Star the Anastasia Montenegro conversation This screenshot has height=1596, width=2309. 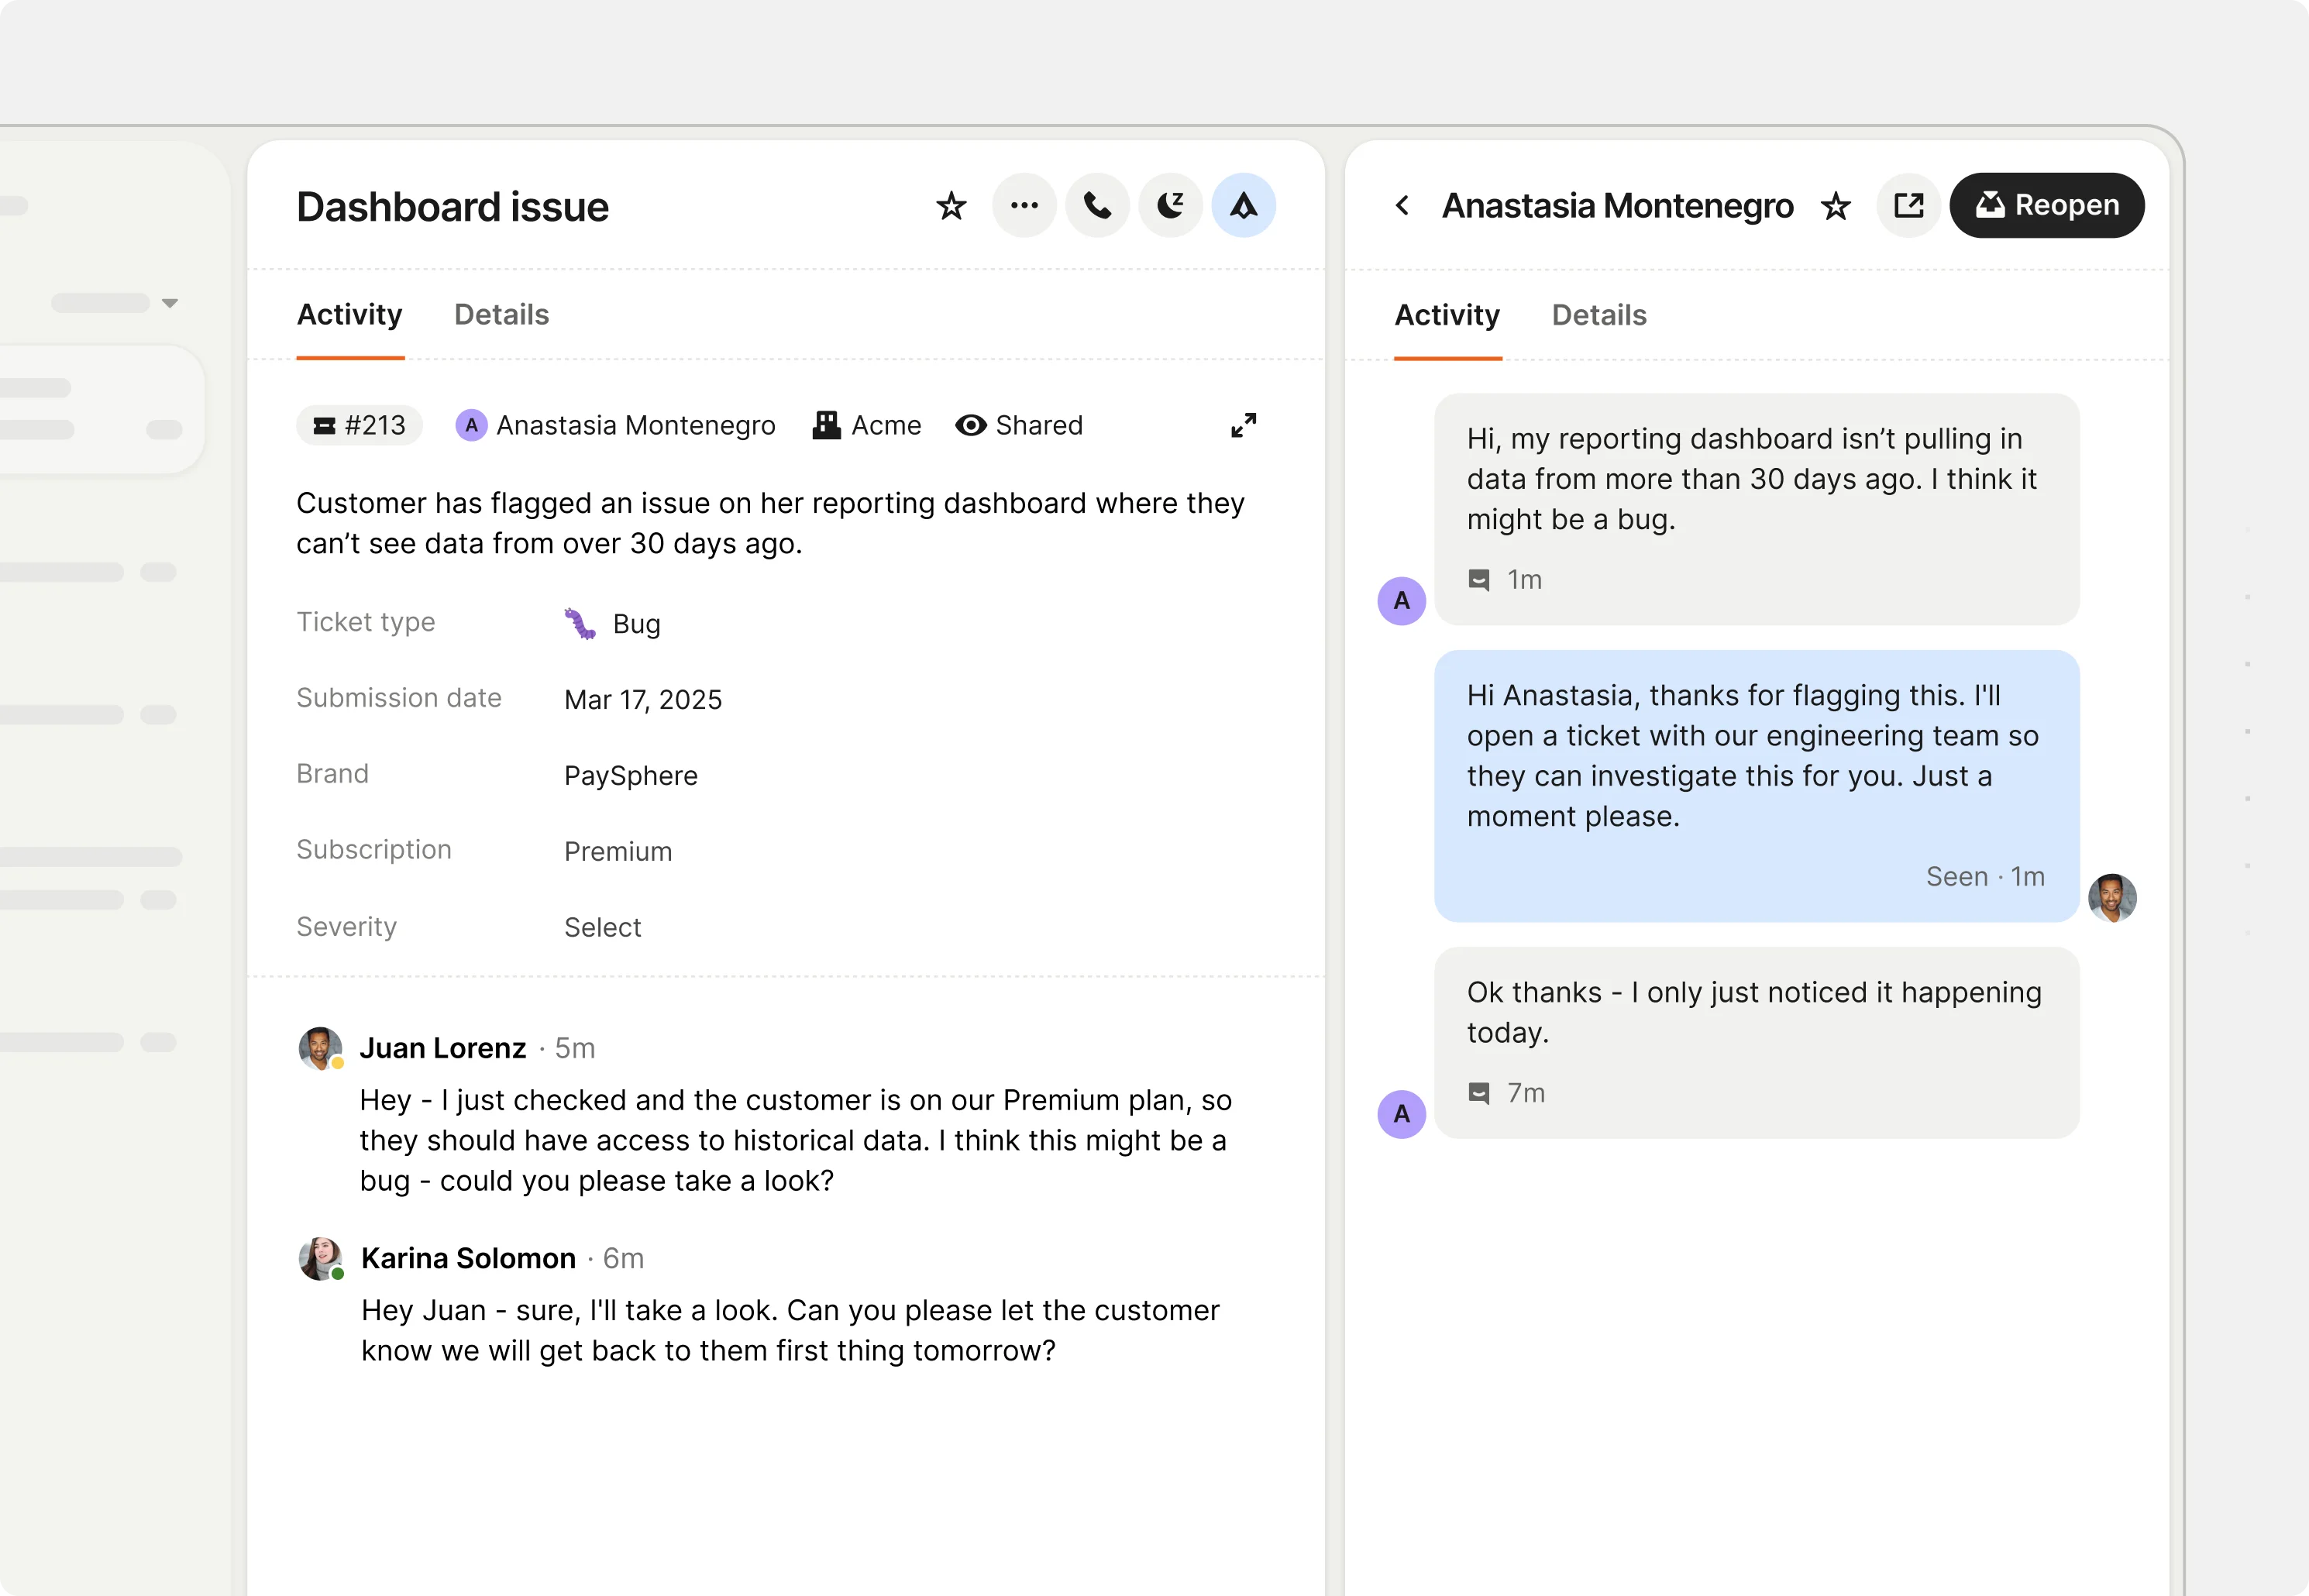pyautogui.click(x=1836, y=206)
